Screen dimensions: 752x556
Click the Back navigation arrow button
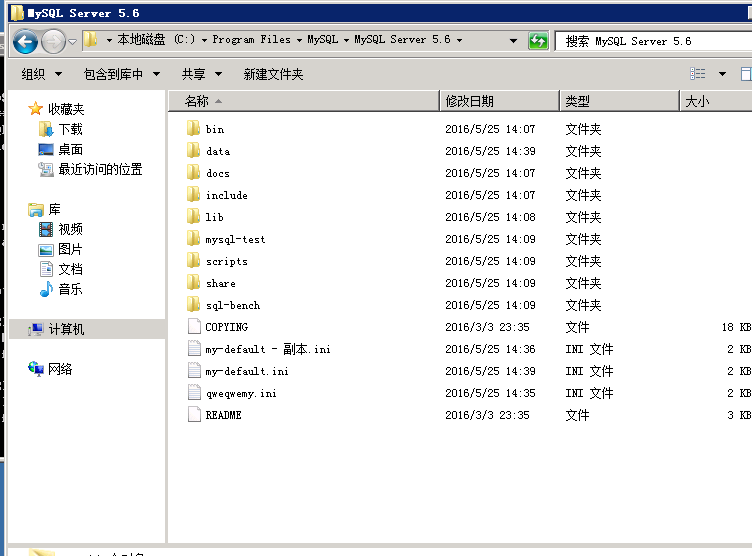25,42
